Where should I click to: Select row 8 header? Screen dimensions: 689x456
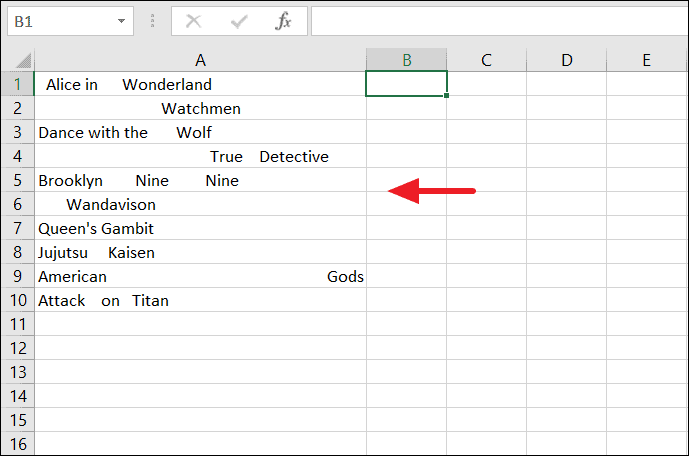(18, 252)
